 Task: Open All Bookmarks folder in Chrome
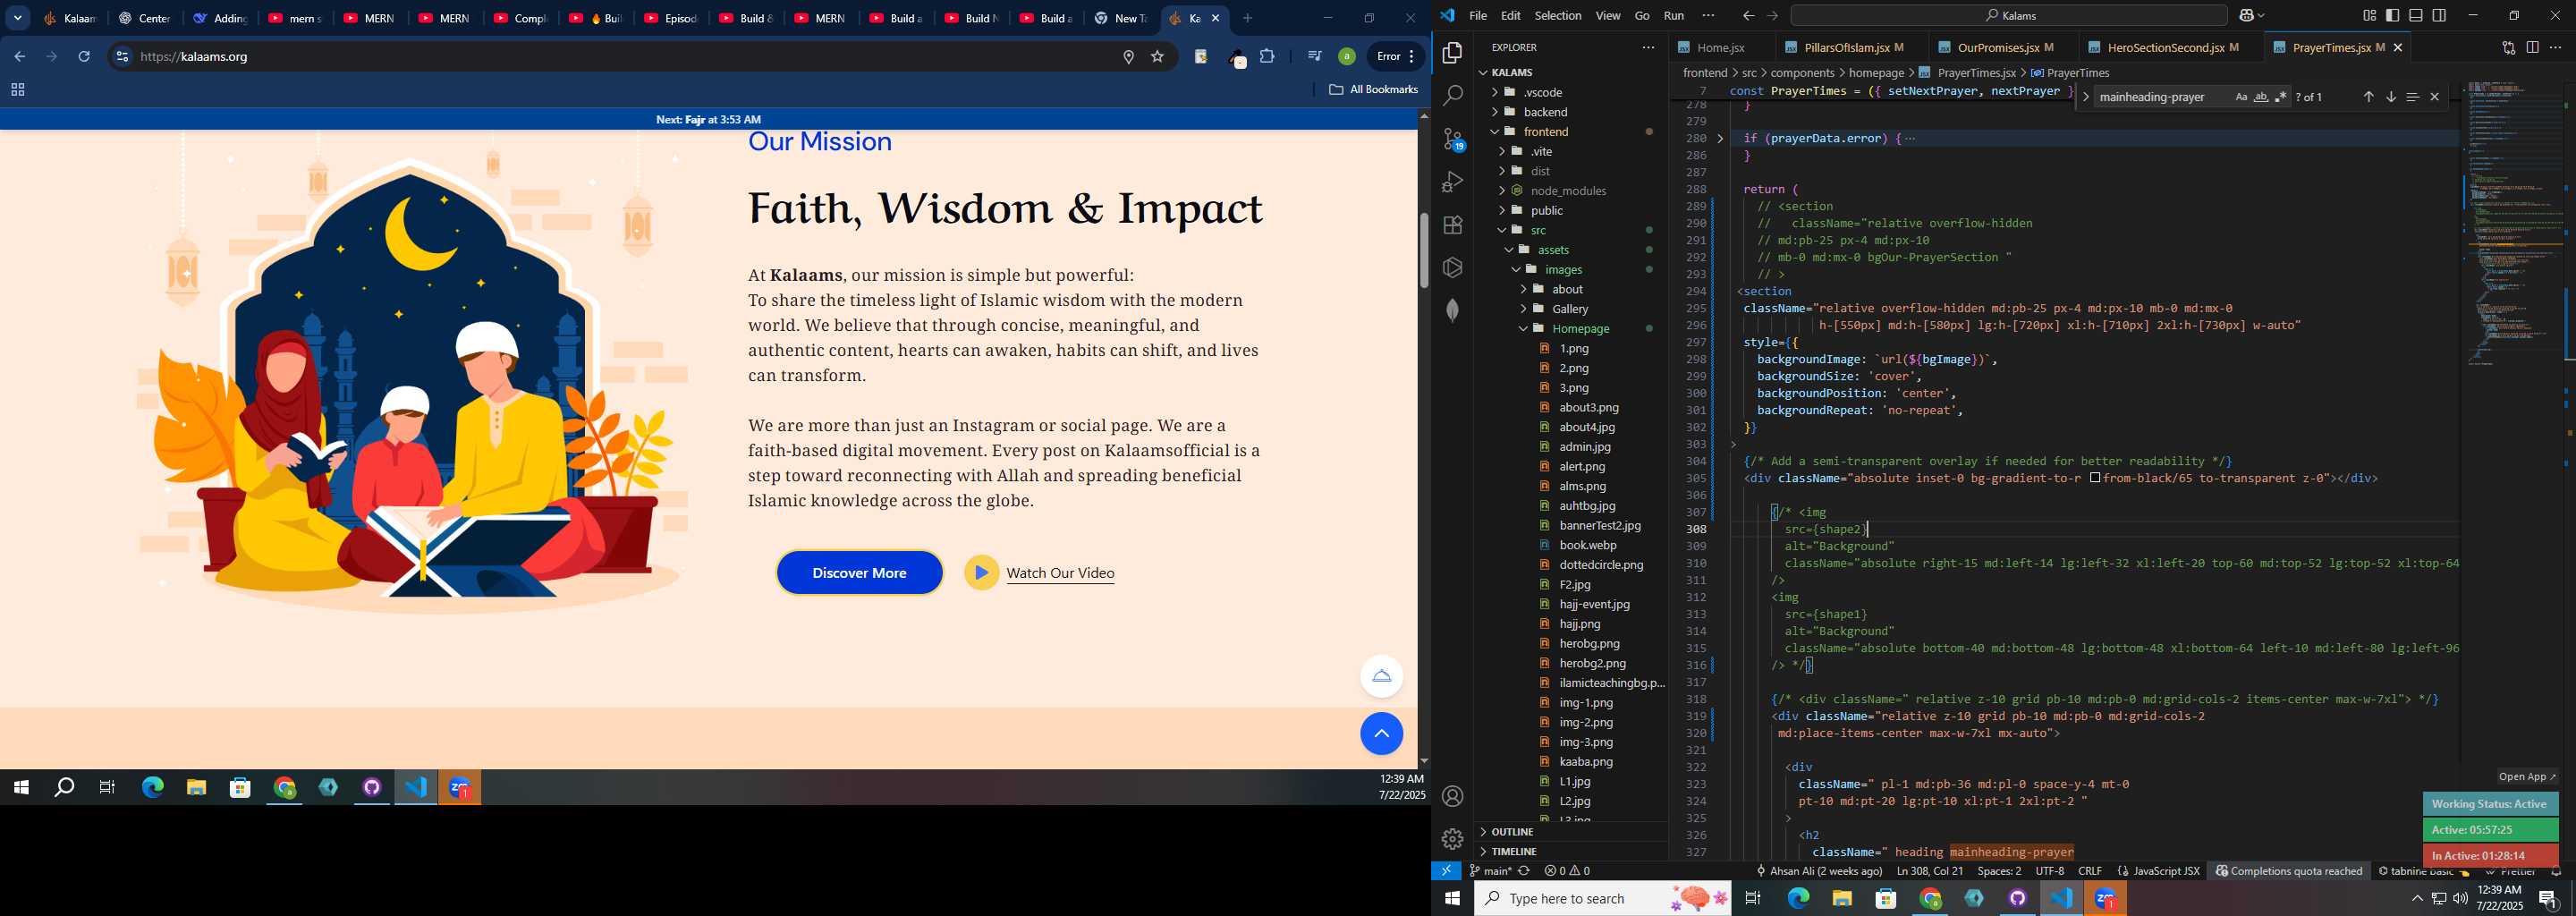click(x=1372, y=90)
